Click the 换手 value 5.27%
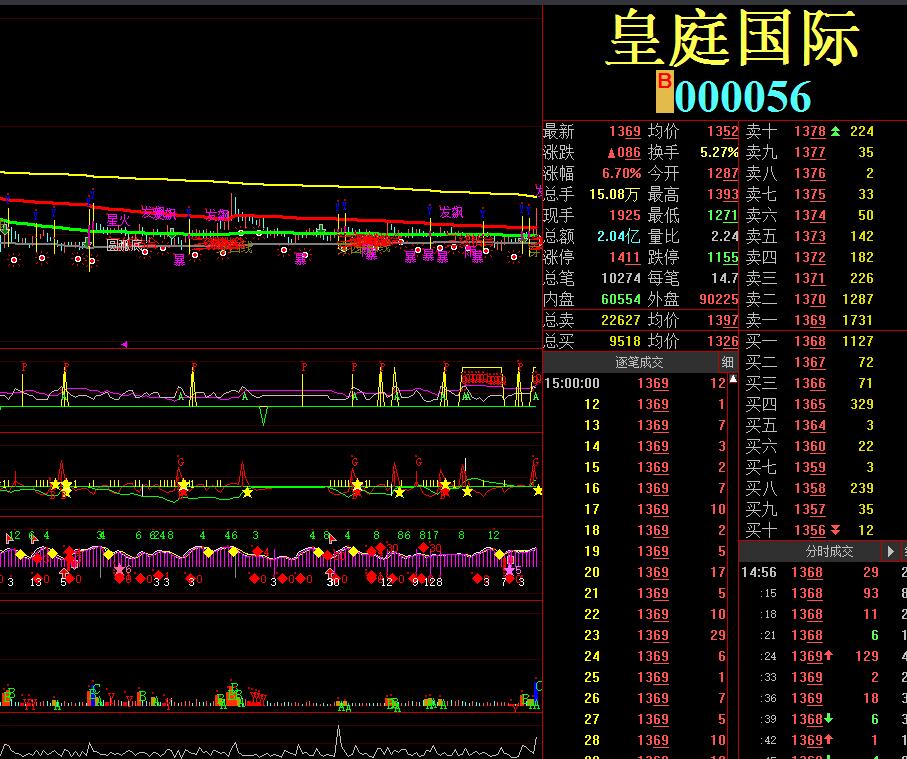 tap(719, 153)
